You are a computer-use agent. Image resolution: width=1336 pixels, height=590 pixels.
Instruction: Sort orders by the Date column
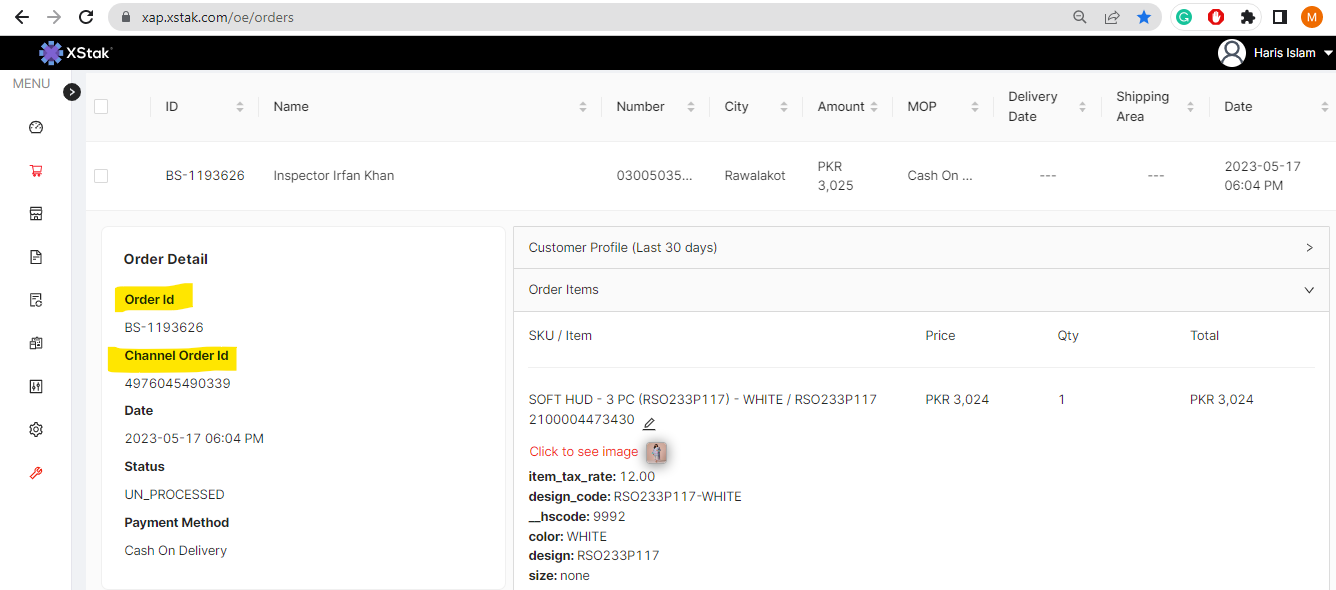tap(1324, 107)
